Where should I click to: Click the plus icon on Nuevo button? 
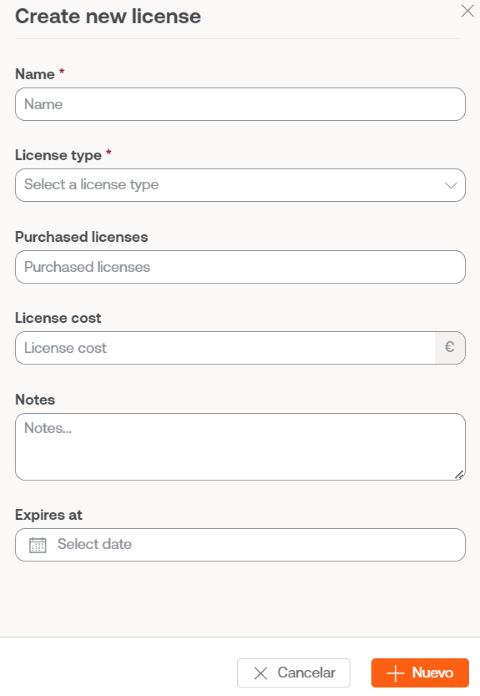click(395, 673)
